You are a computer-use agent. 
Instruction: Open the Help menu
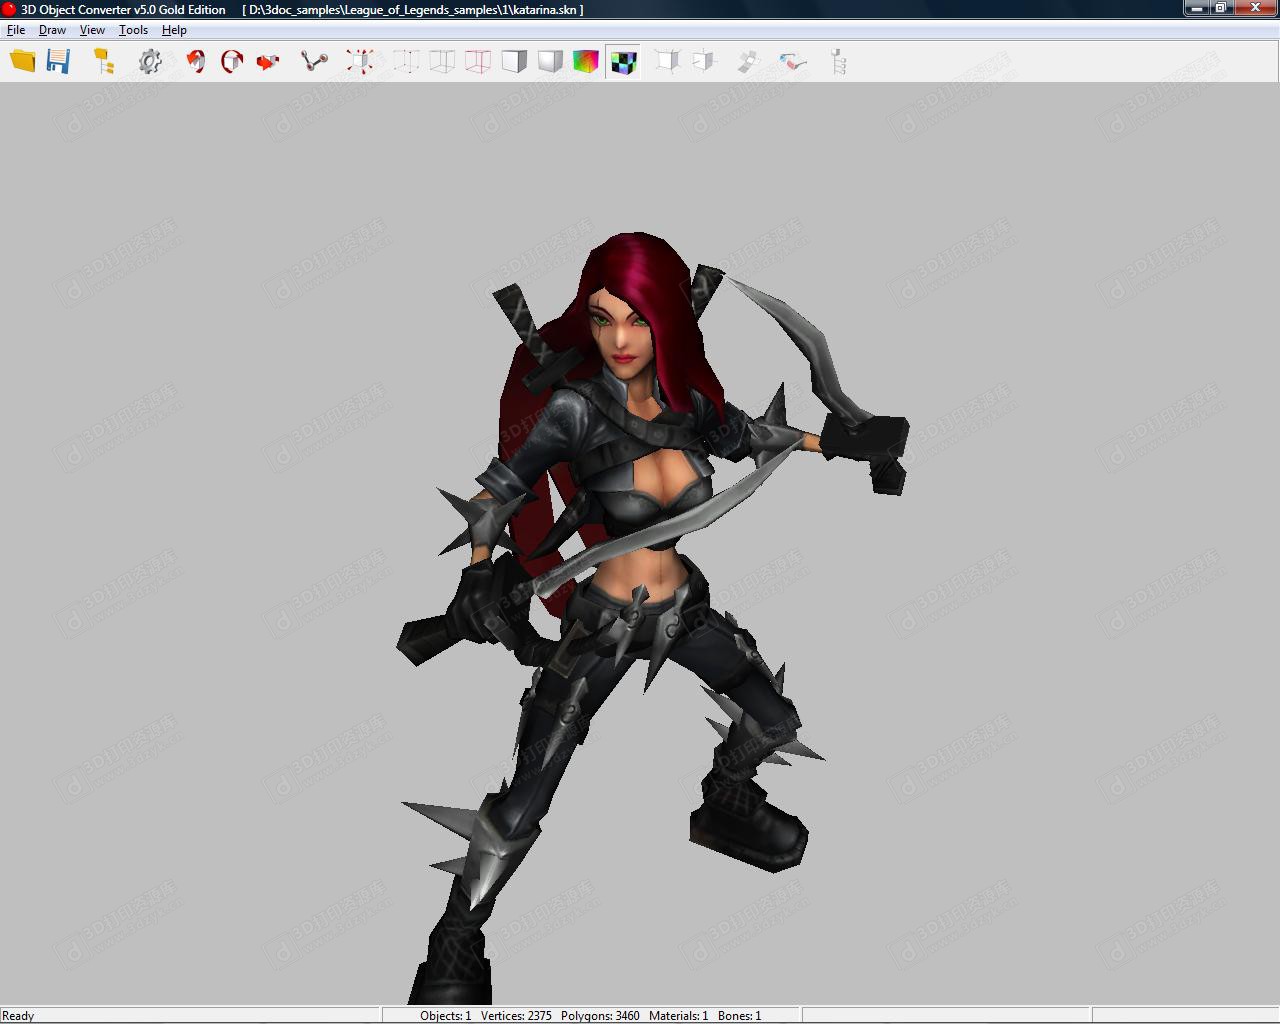tap(174, 30)
